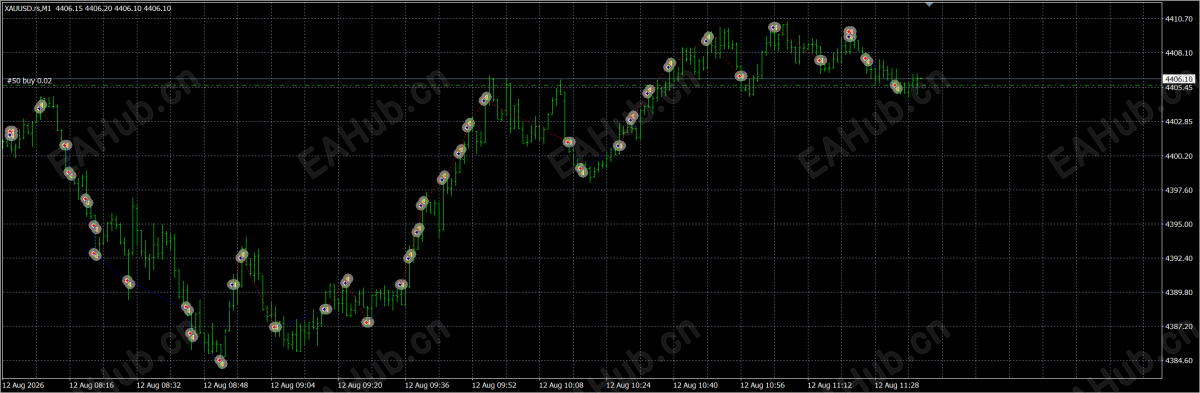
Task: Click the 4389.80 price scale label
Action: (x=1178, y=292)
